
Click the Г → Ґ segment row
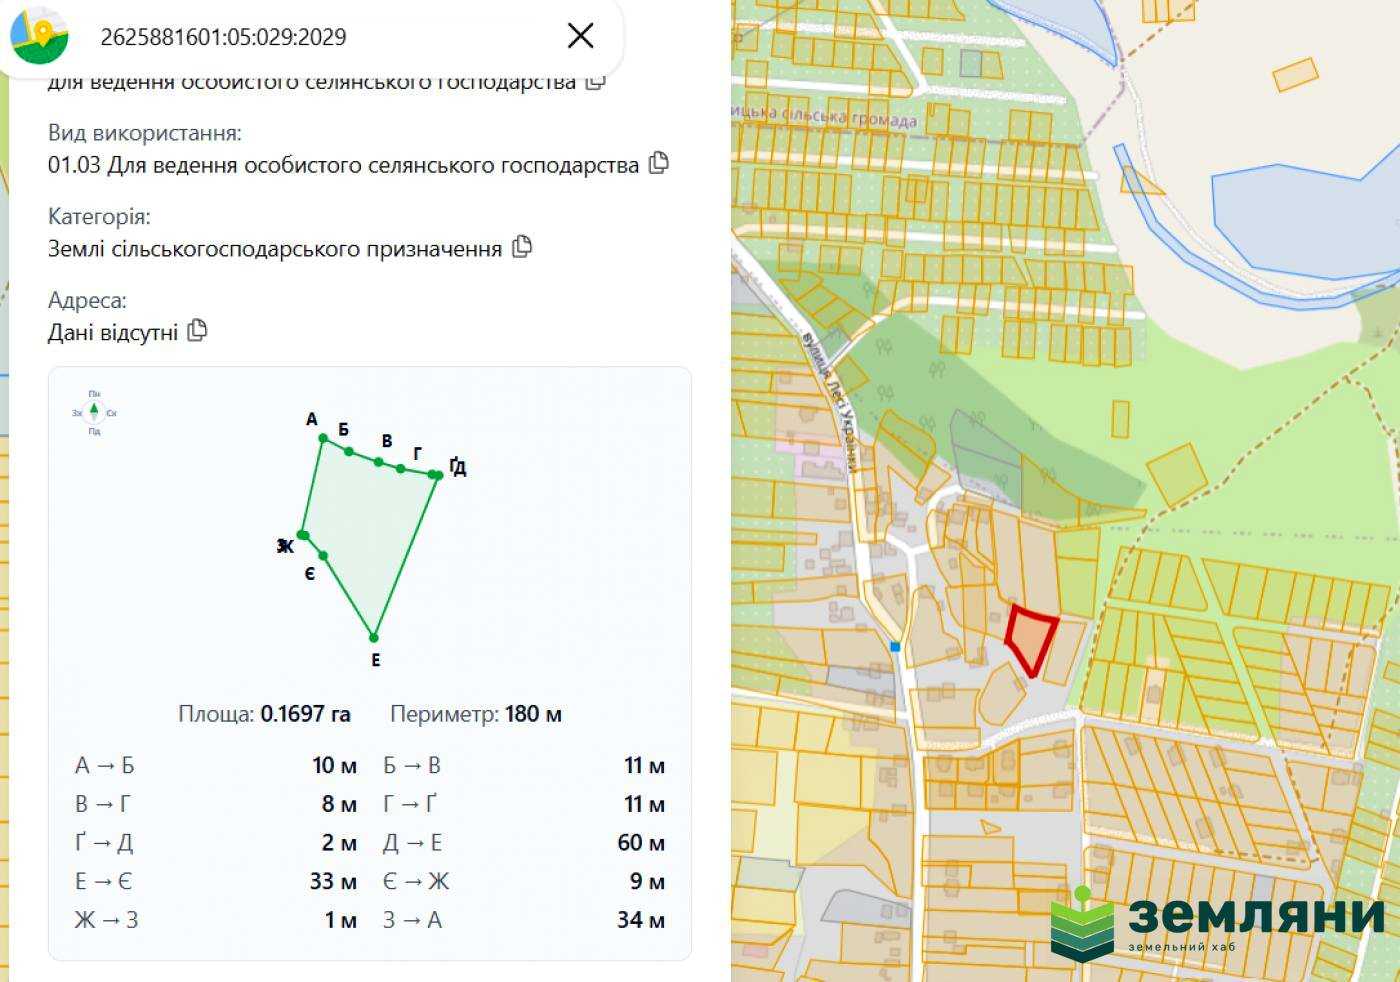coord(524,804)
